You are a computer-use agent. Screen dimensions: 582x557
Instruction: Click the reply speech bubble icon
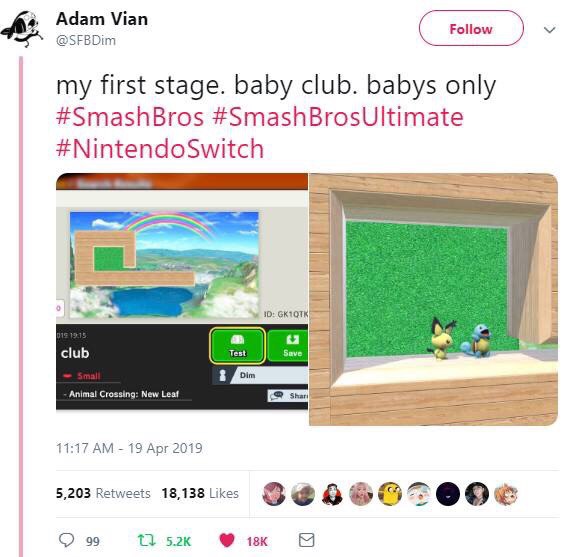click(66, 540)
